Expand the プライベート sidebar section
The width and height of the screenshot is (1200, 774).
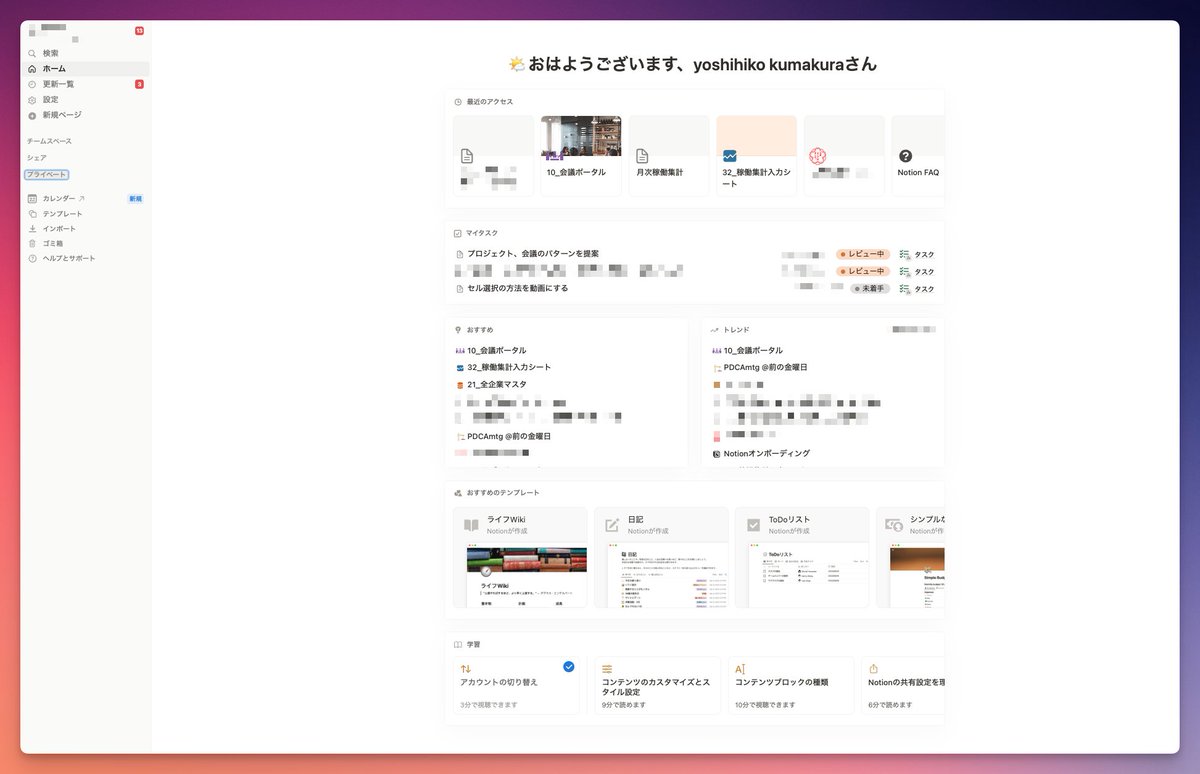coord(47,175)
